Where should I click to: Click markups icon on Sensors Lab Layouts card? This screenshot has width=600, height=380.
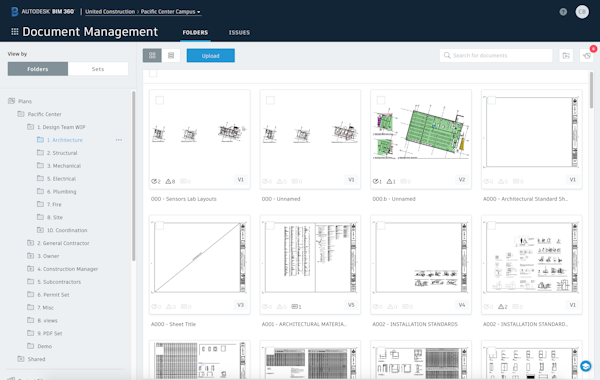point(154,181)
